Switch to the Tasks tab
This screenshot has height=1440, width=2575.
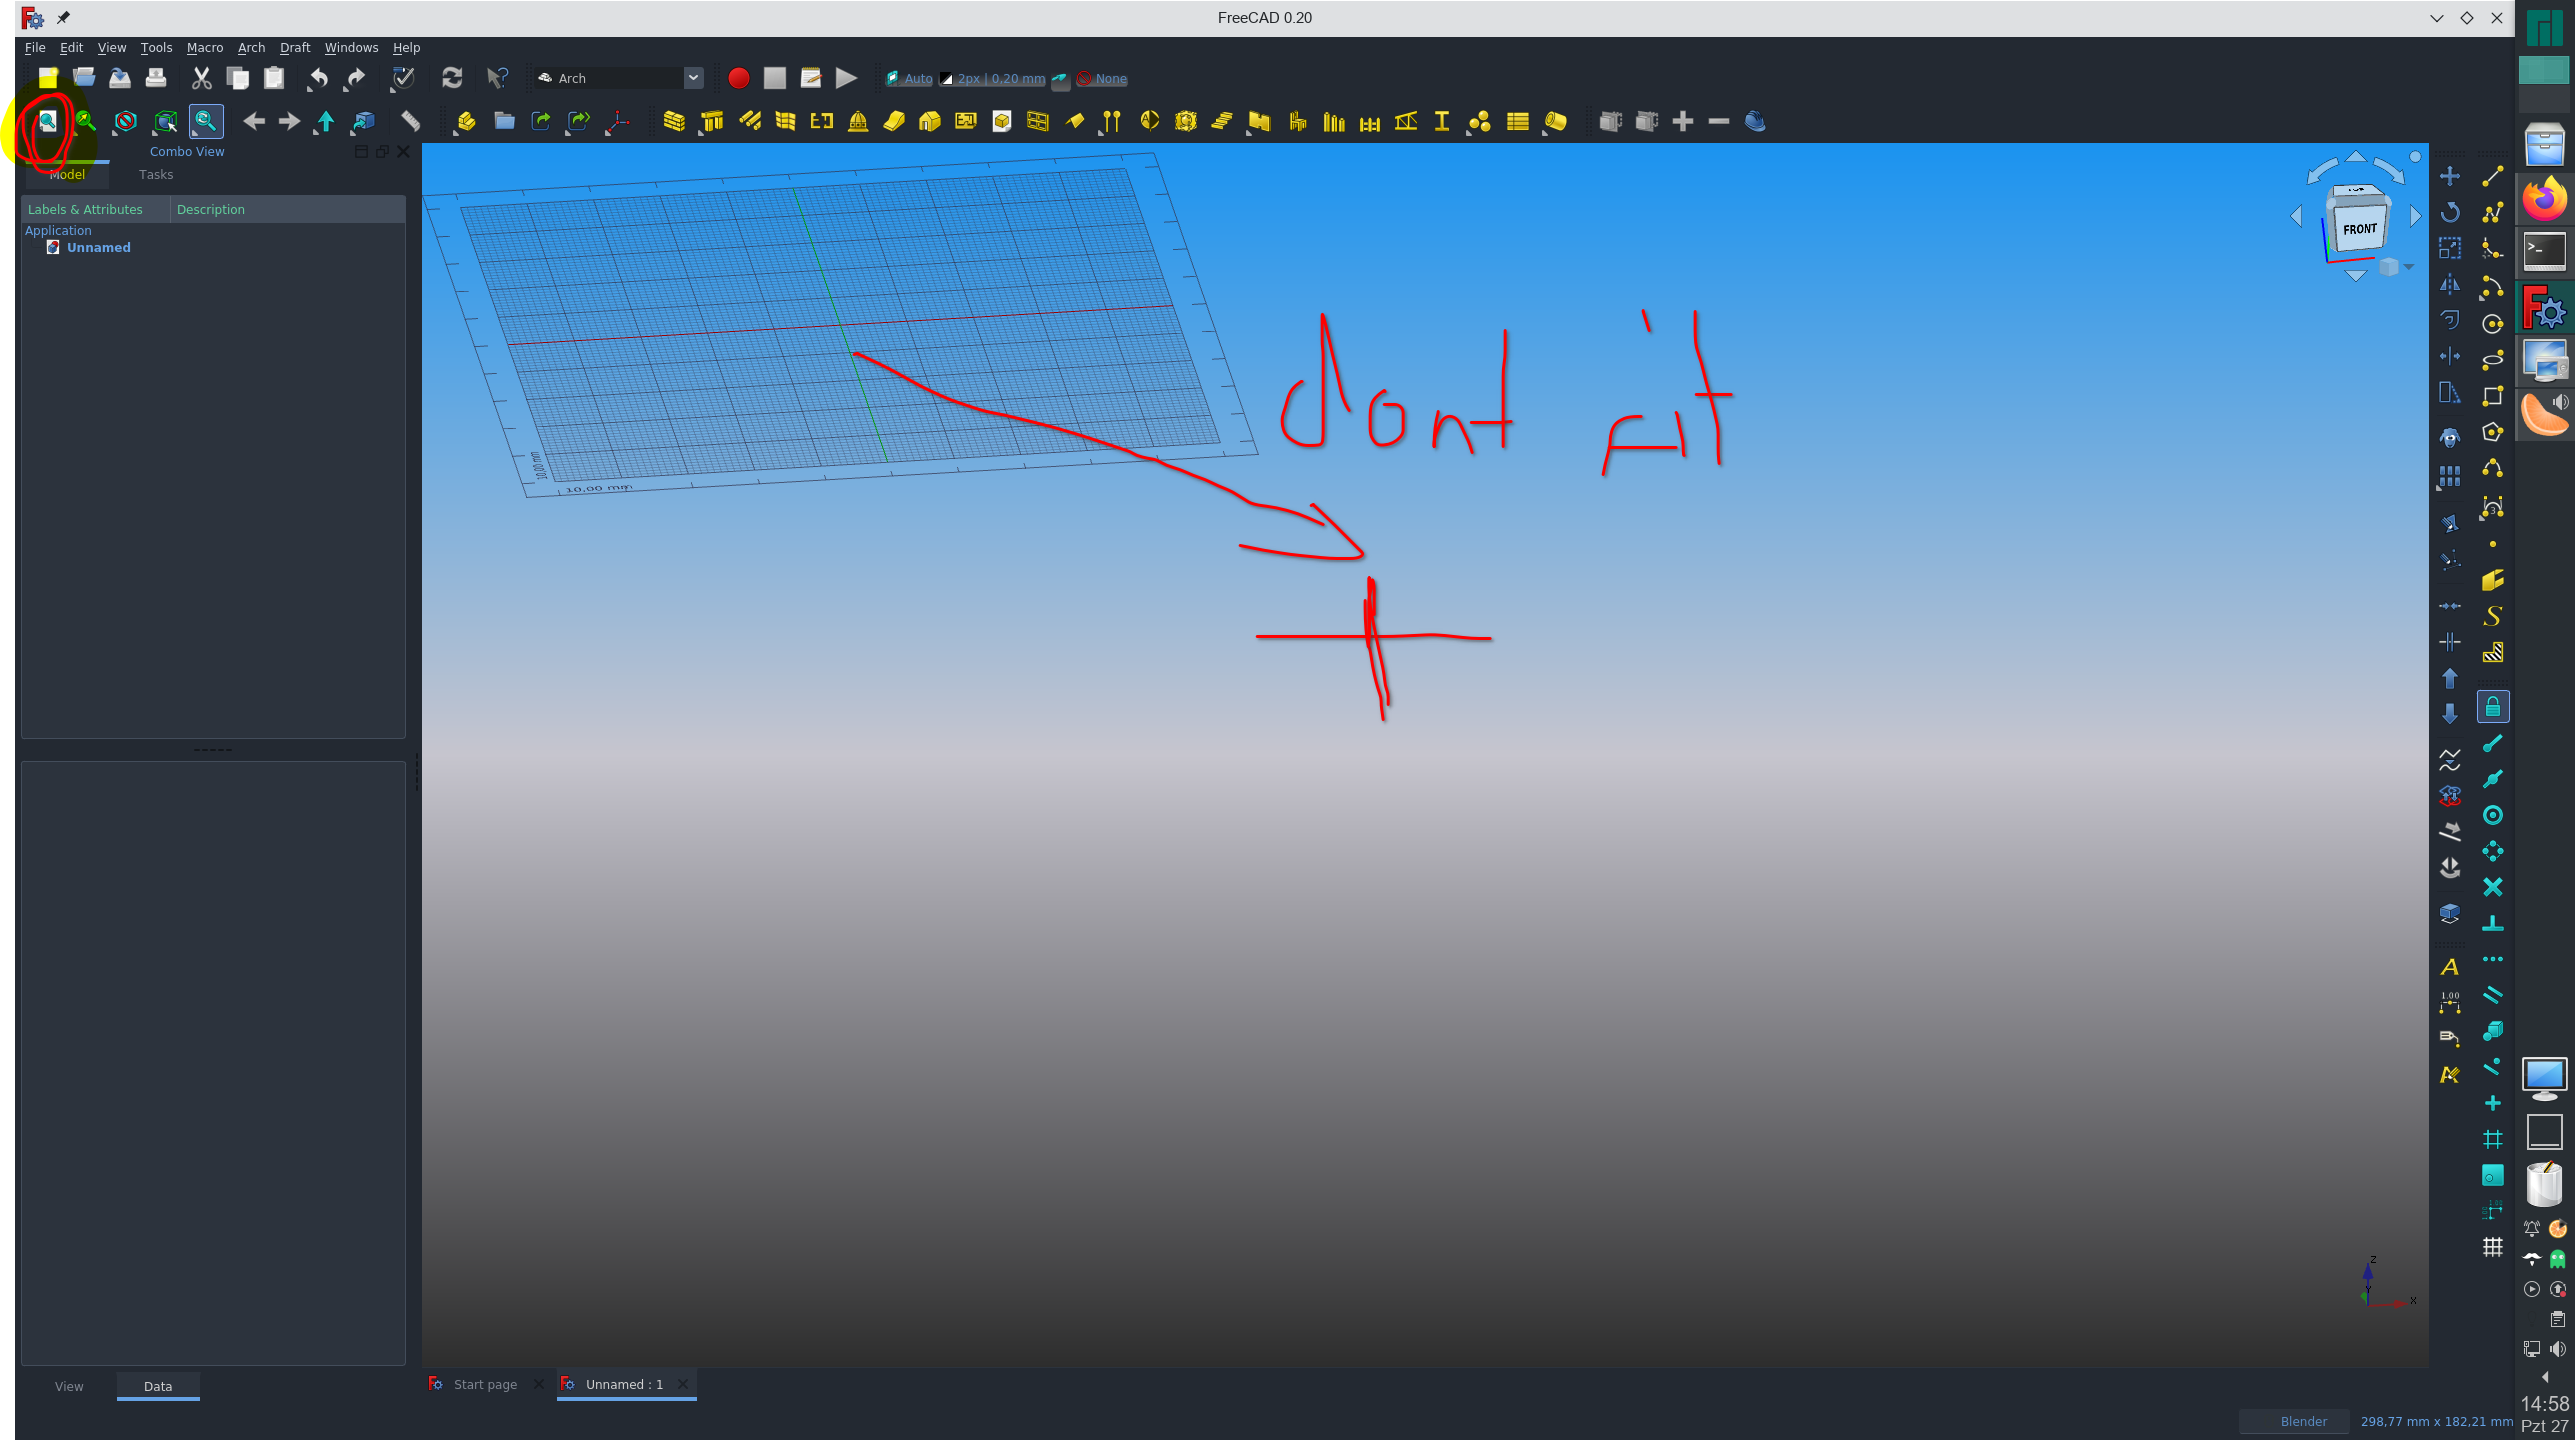[x=156, y=174]
